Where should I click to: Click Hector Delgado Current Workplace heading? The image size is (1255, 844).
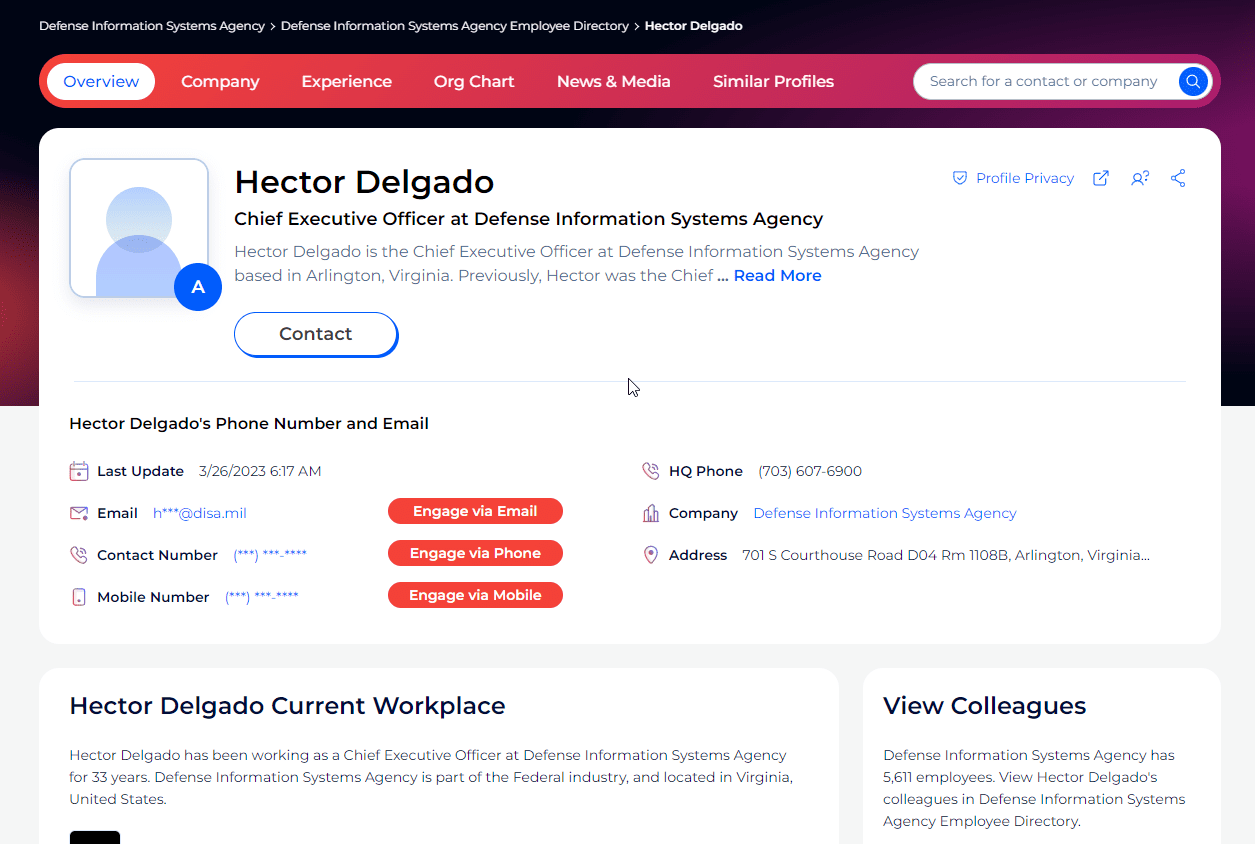coord(287,706)
